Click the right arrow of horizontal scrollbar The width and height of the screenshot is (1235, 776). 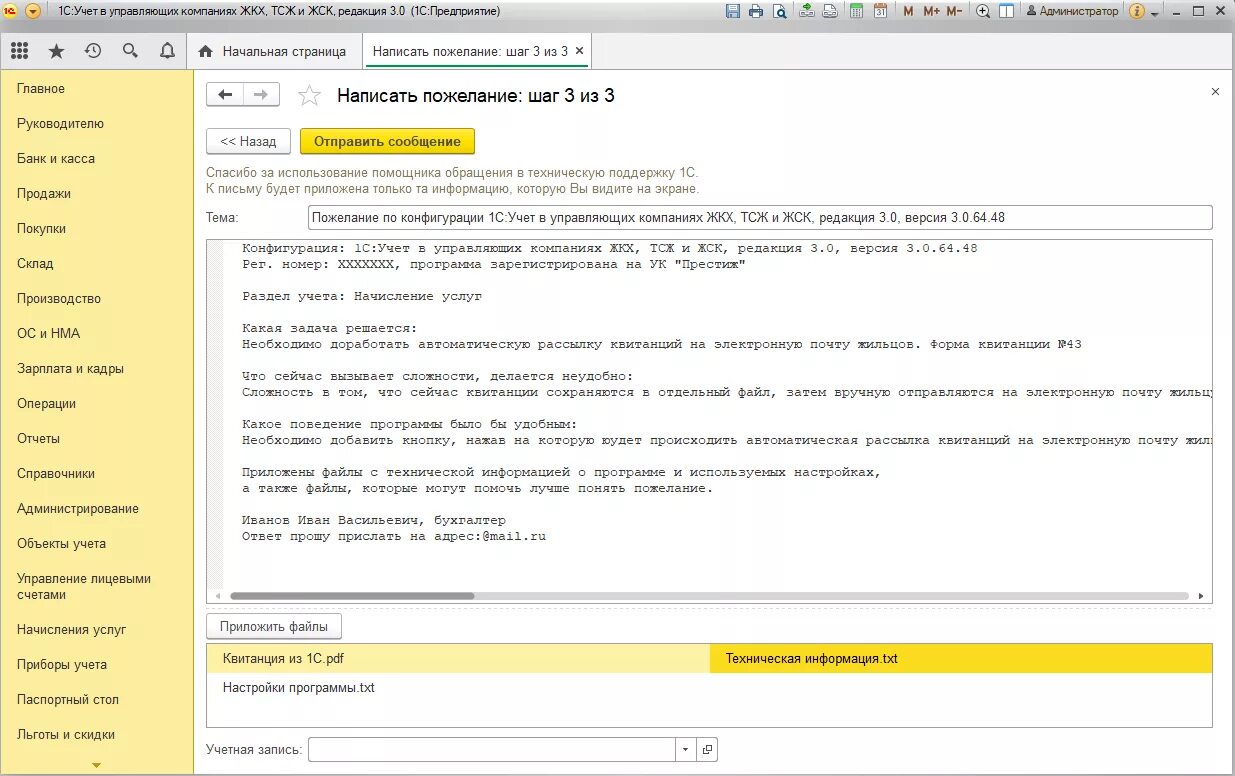click(1201, 595)
